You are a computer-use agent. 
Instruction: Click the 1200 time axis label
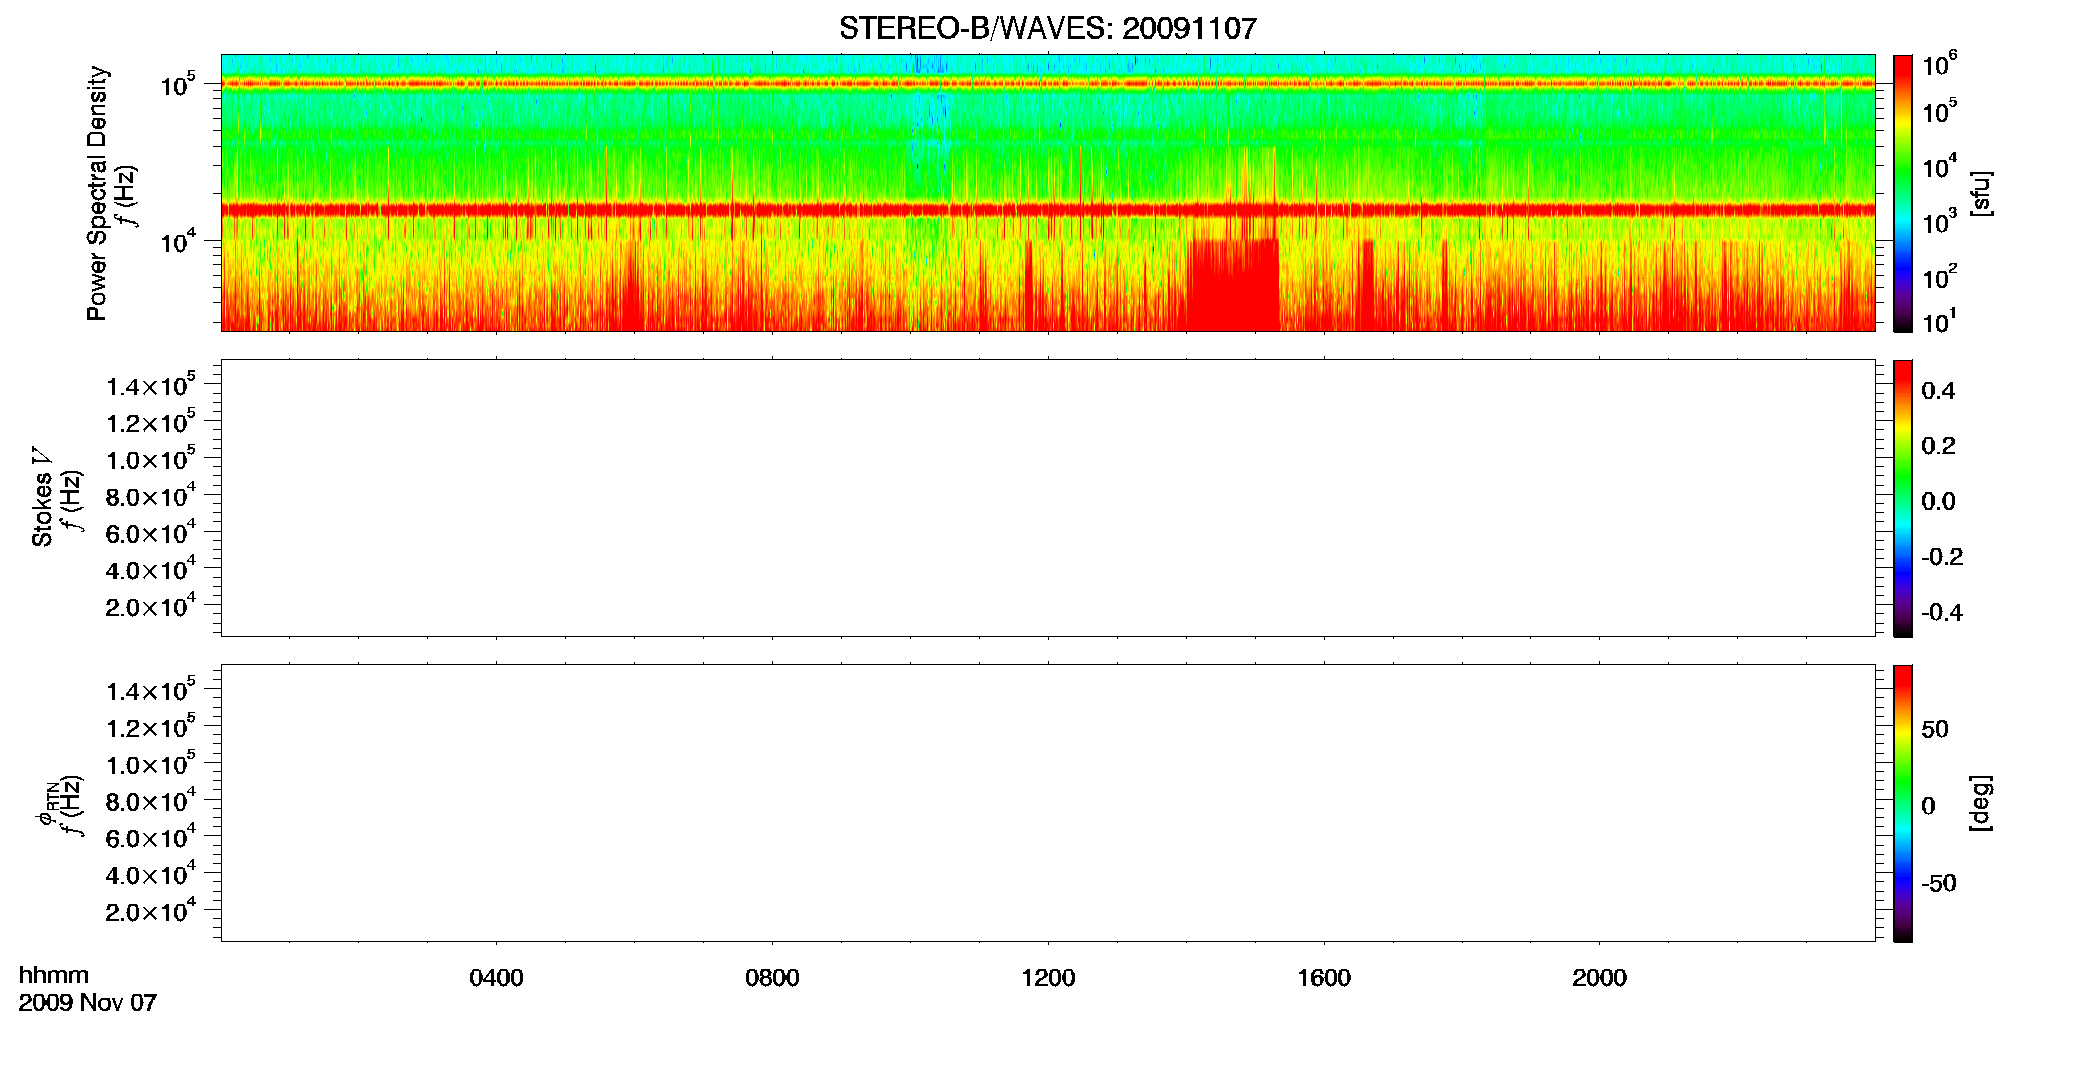tap(1048, 978)
